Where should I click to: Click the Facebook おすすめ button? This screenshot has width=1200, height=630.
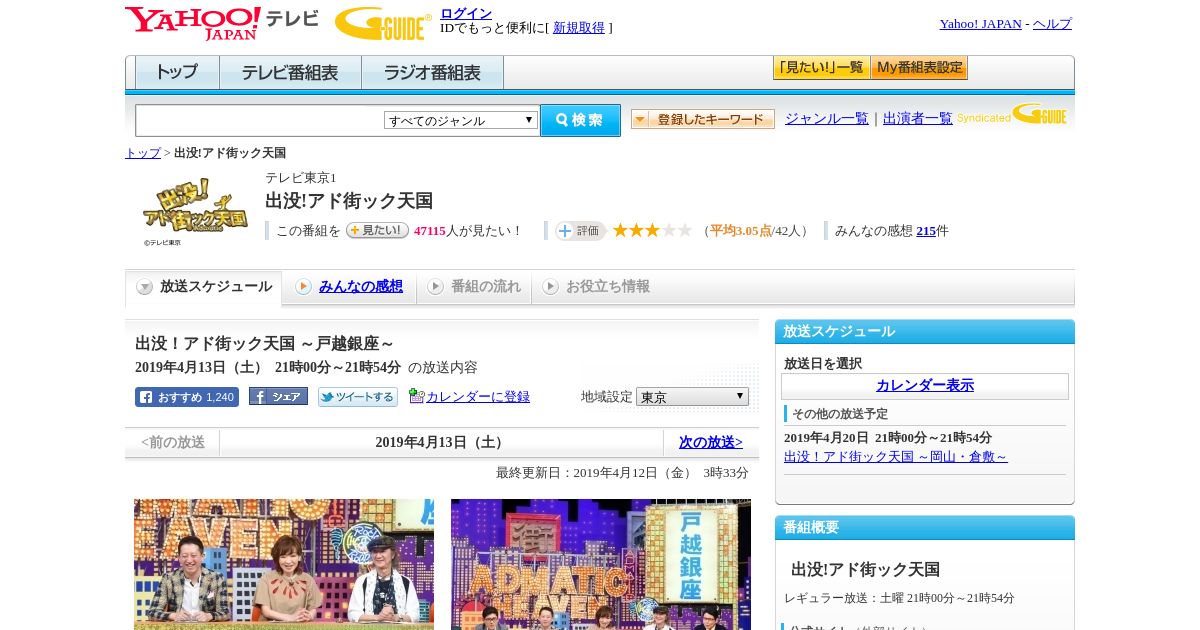(187, 397)
